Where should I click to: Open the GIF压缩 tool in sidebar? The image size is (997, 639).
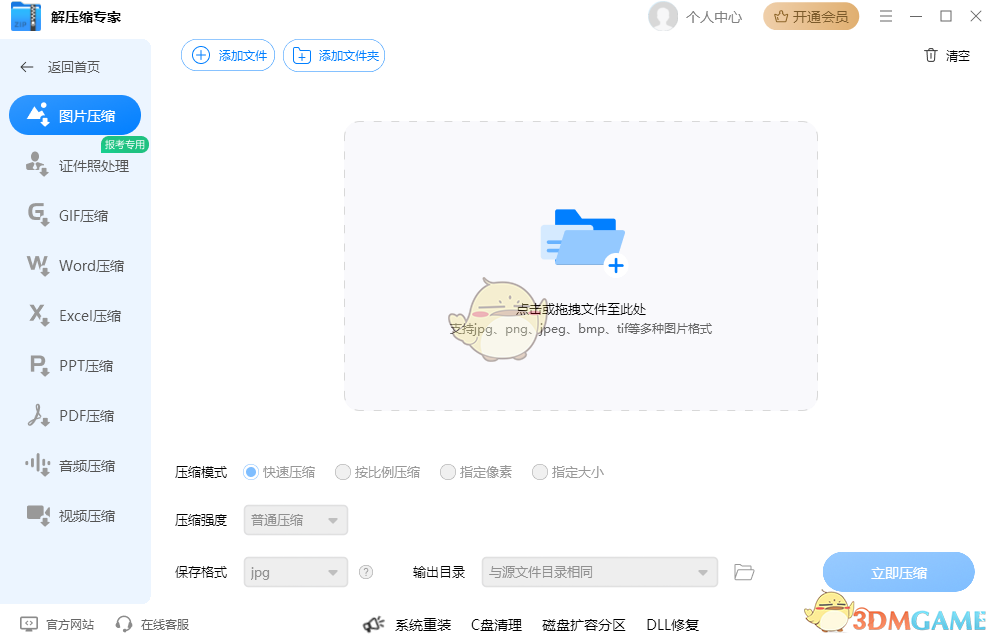(75, 215)
